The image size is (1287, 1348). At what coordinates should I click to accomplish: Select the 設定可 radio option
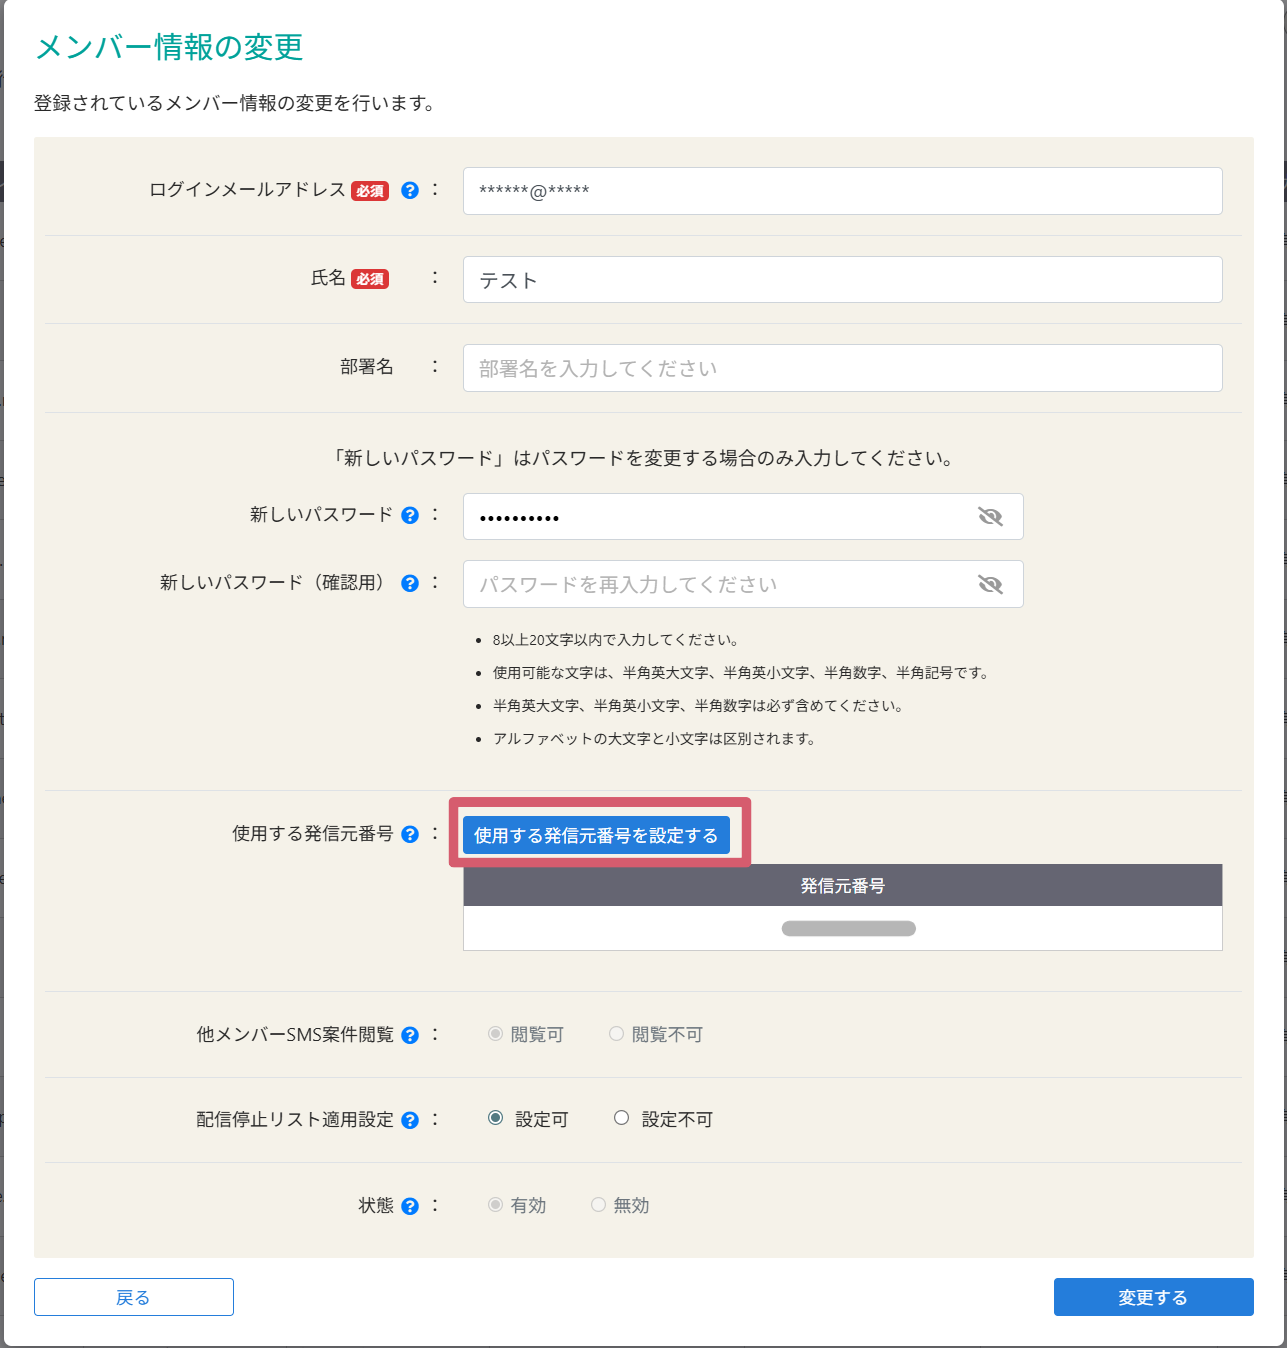coord(496,1119)
